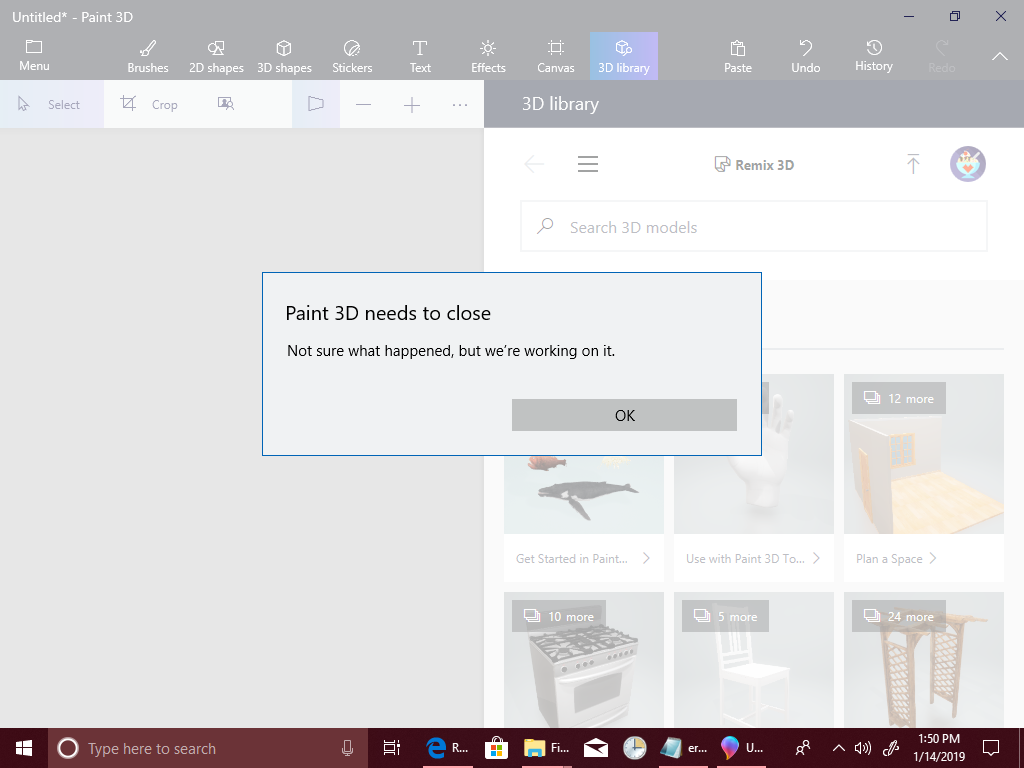1024x768 pixels.
Task: Open the 3D shapes tab
Action: 284,56
